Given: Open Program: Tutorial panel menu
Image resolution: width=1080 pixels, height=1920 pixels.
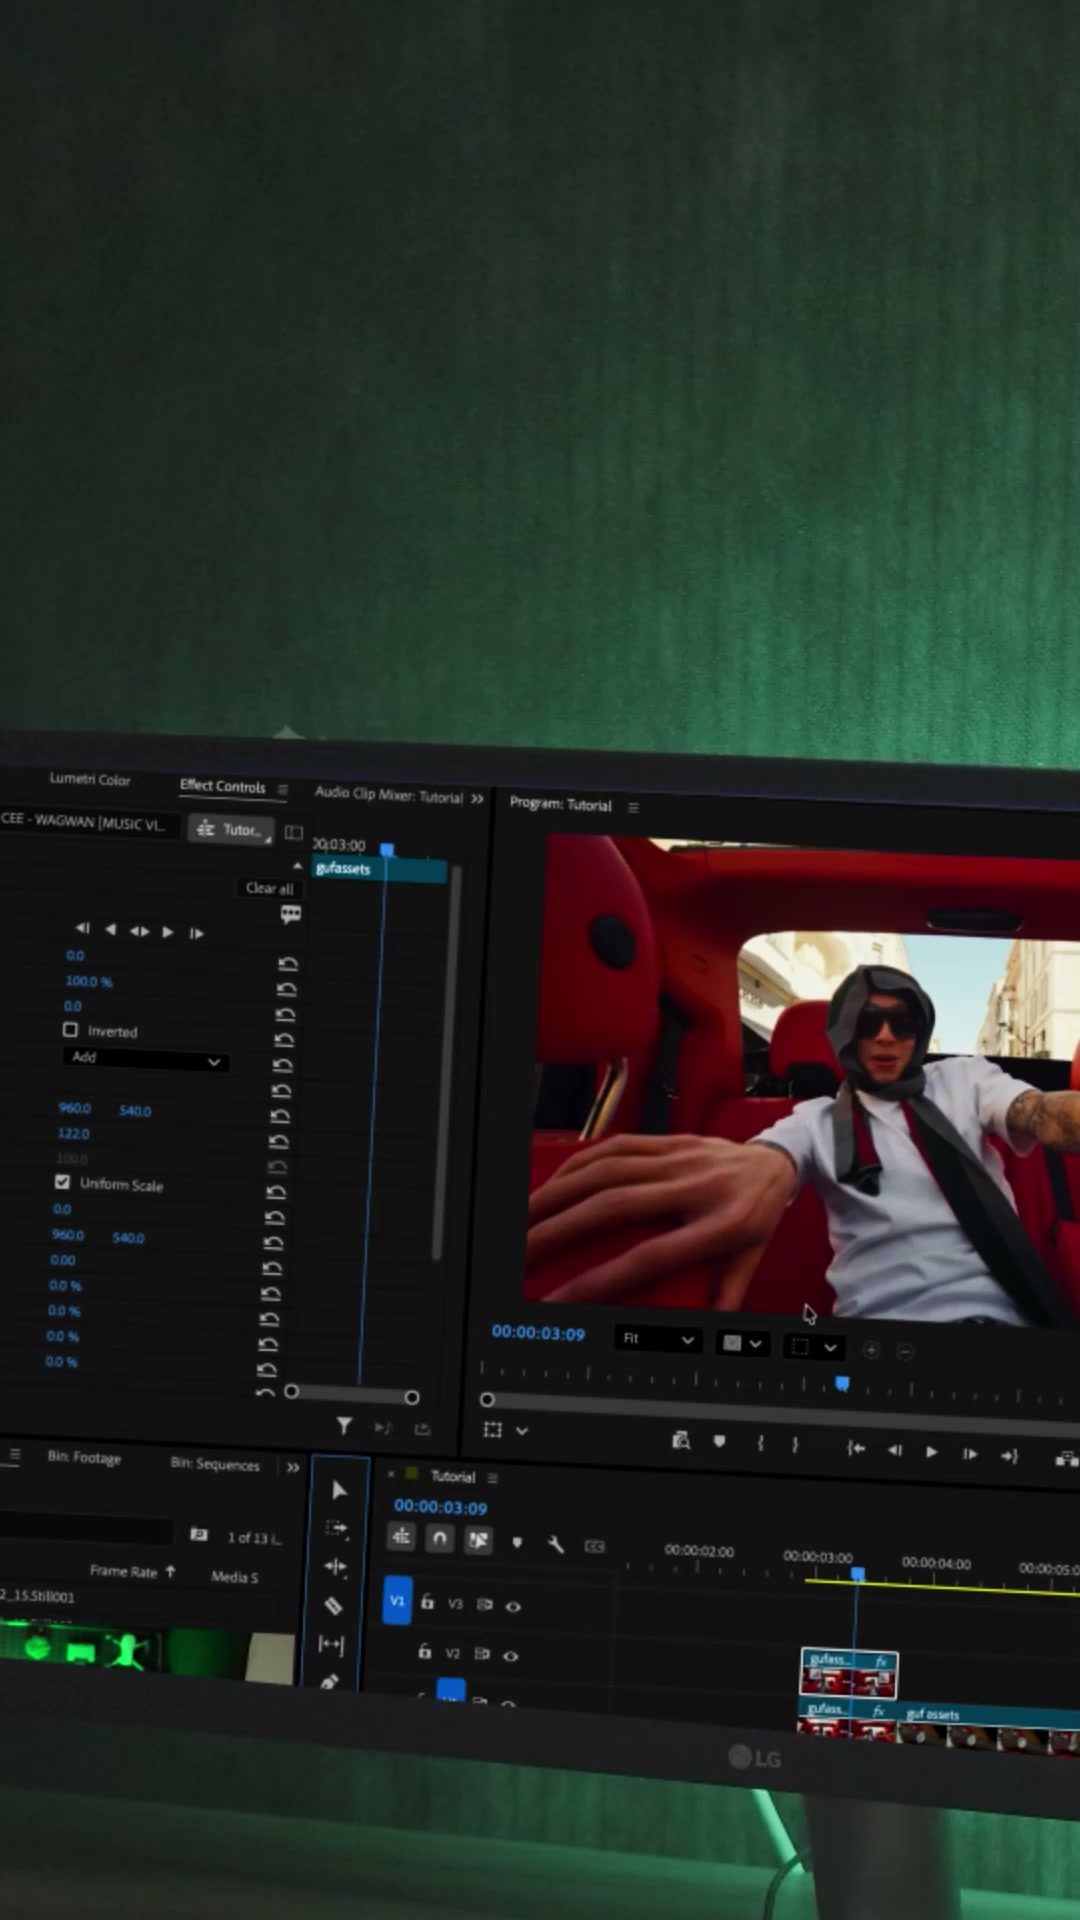Looking at the screenshot, I should pyautogui.click(x=633, y=807).
